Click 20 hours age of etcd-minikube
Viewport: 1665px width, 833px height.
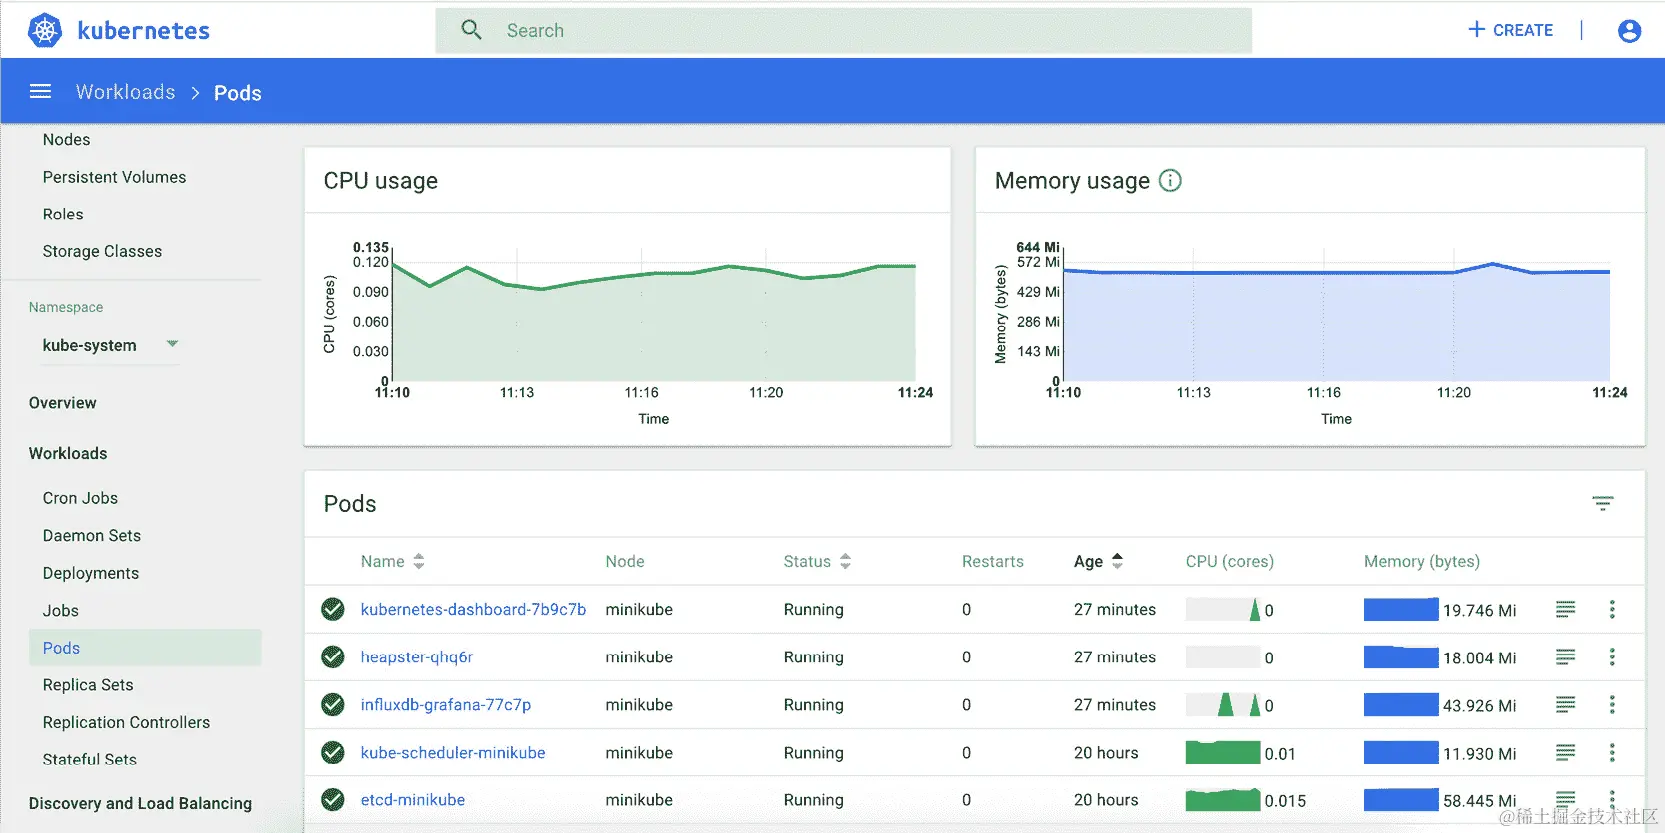pos(1106,800)
